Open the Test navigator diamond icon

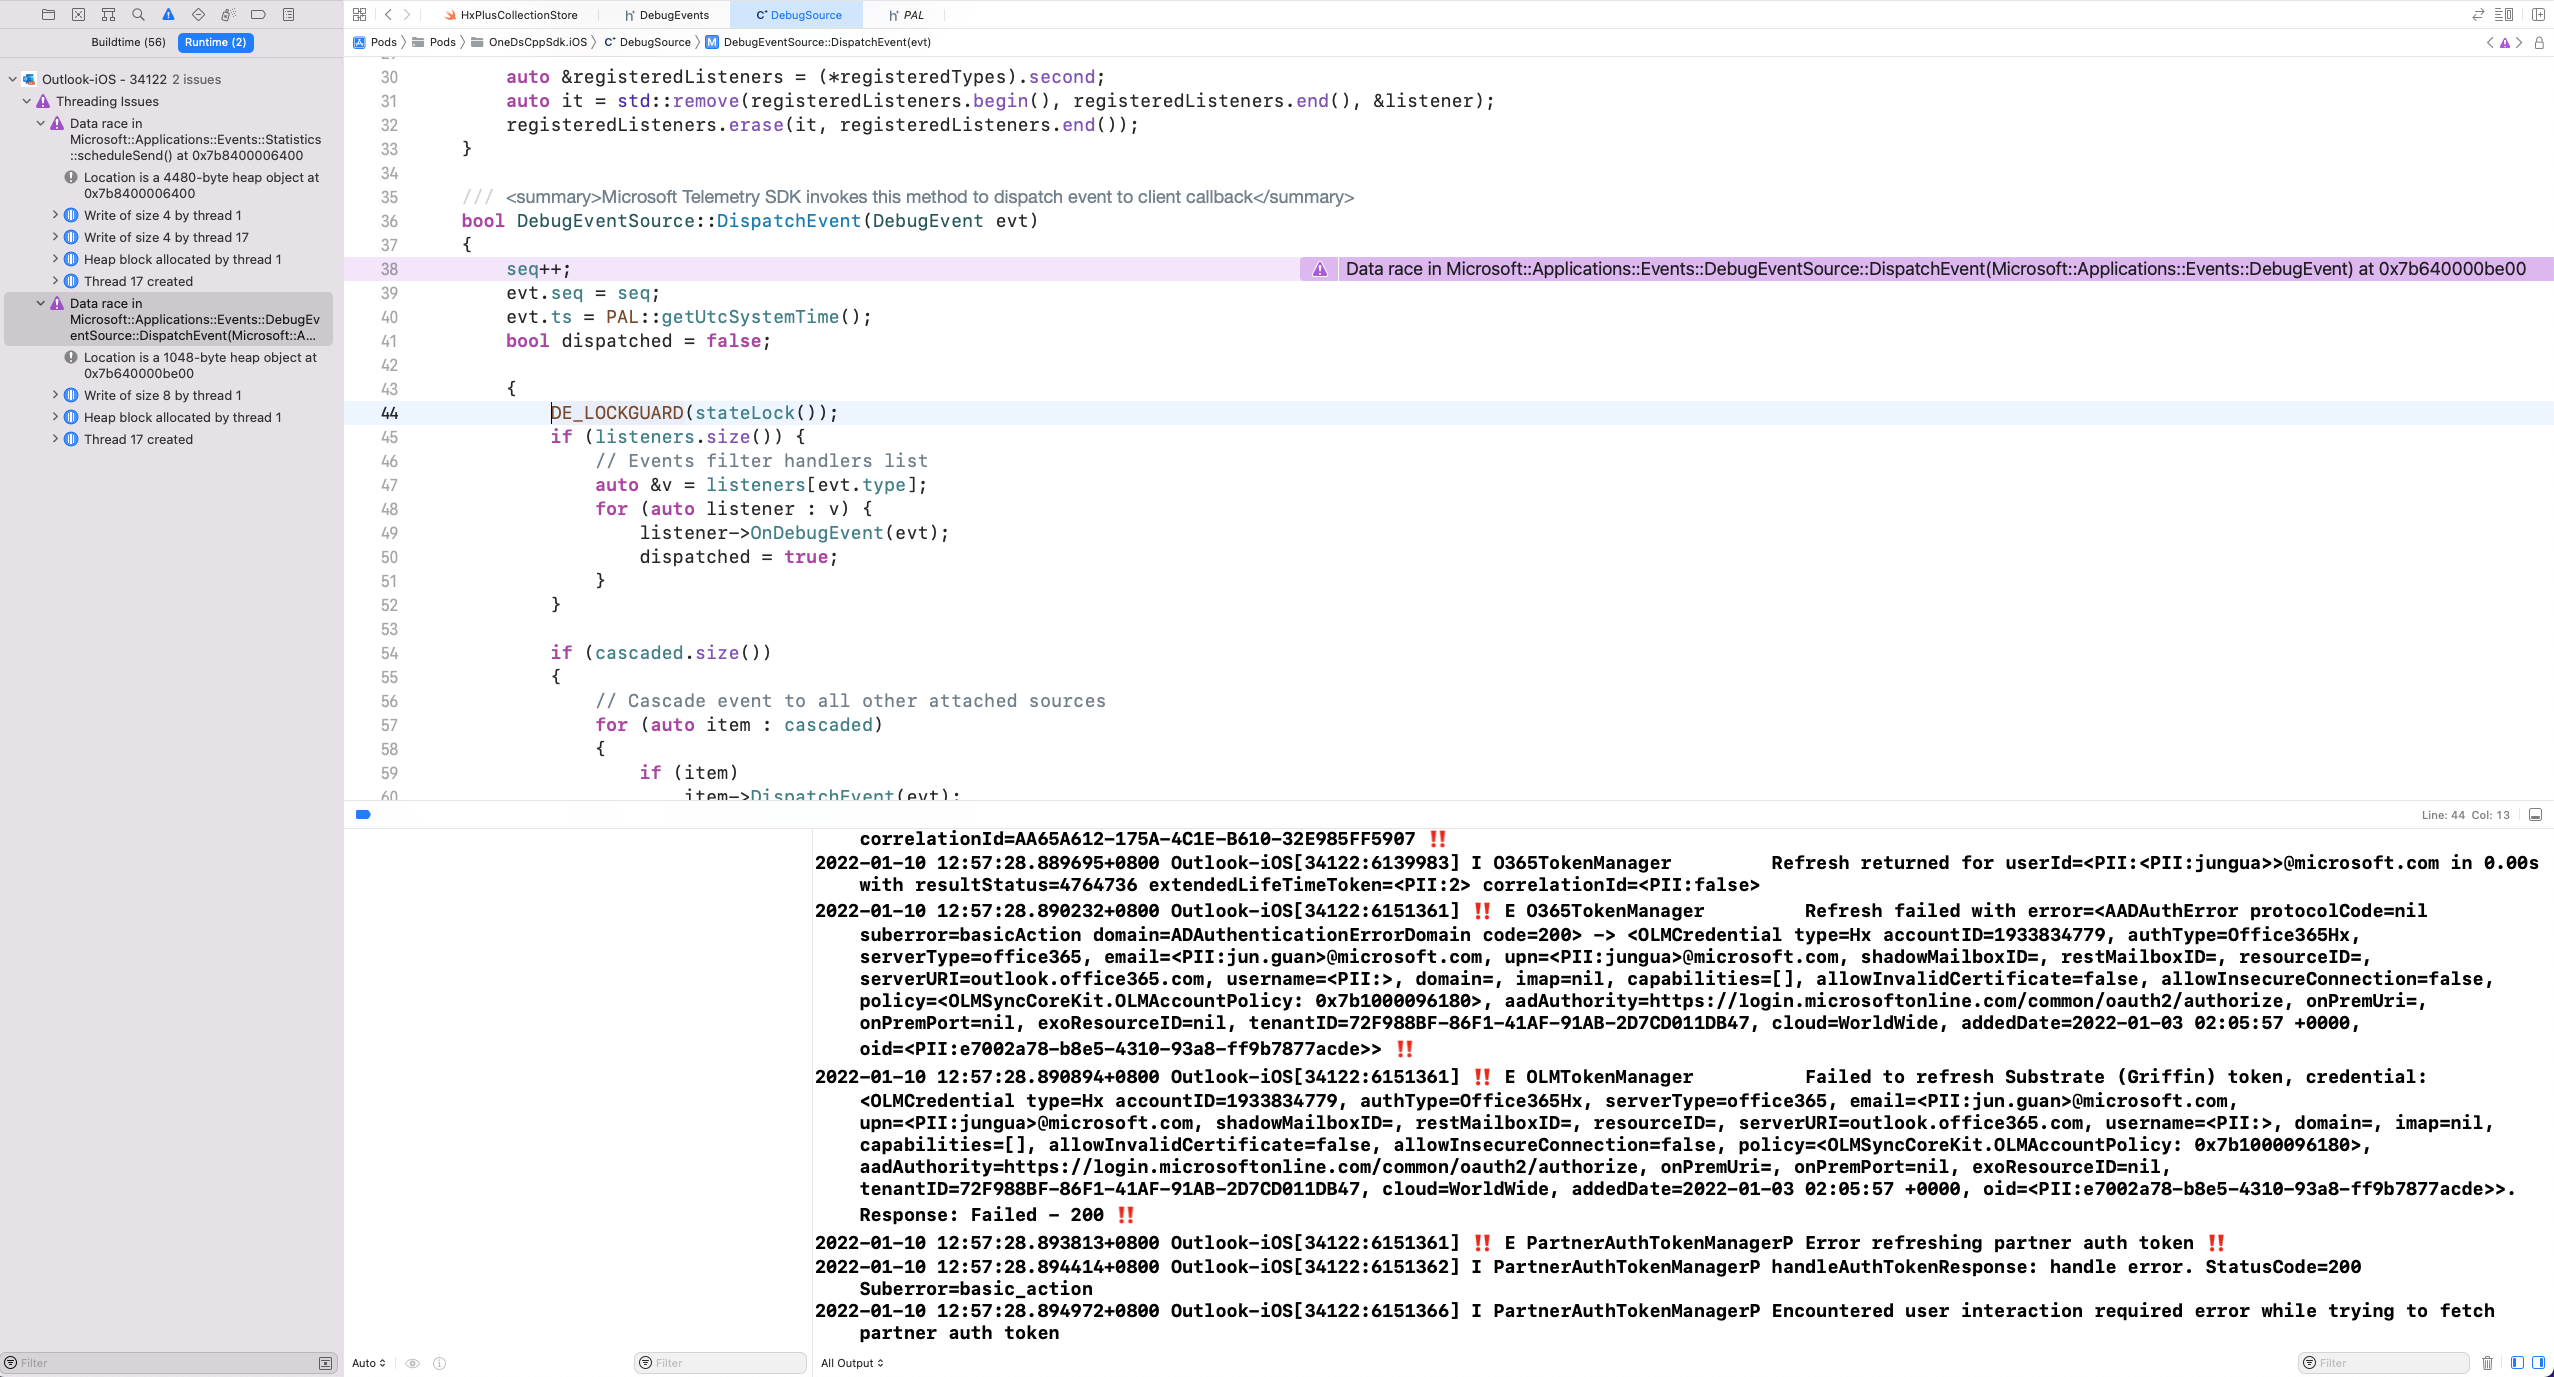click(198, 14)
